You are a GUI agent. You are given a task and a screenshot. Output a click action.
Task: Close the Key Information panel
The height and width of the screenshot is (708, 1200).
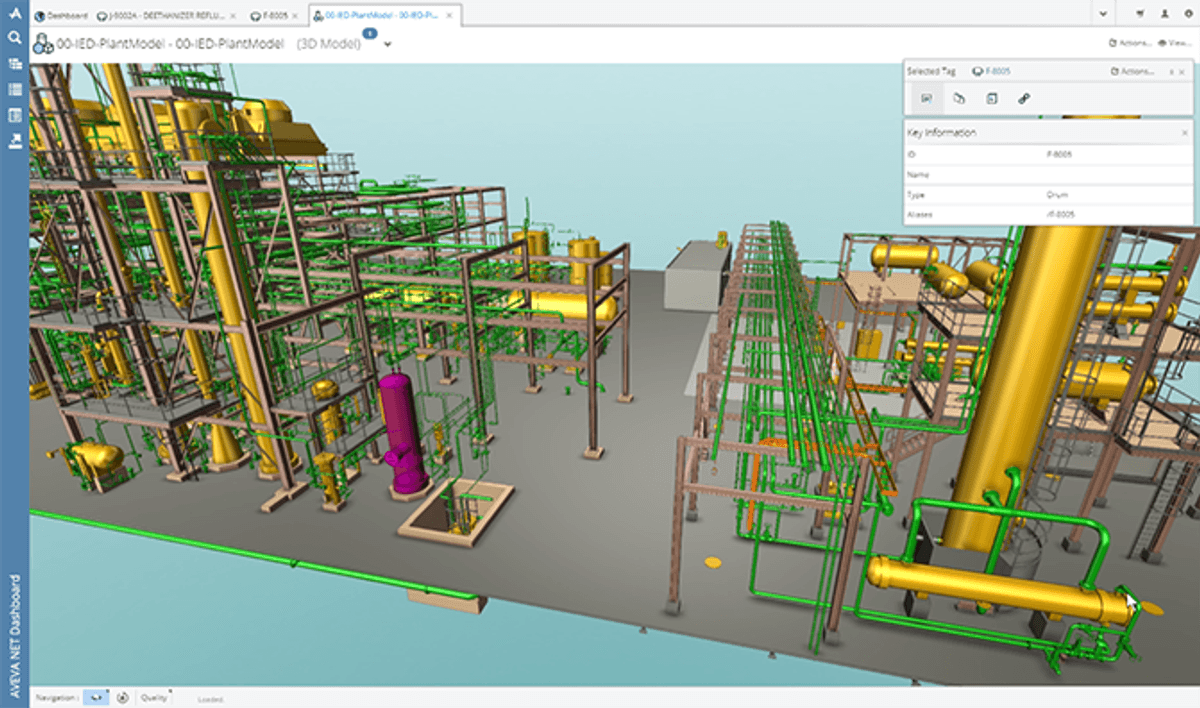point(1185,132)
